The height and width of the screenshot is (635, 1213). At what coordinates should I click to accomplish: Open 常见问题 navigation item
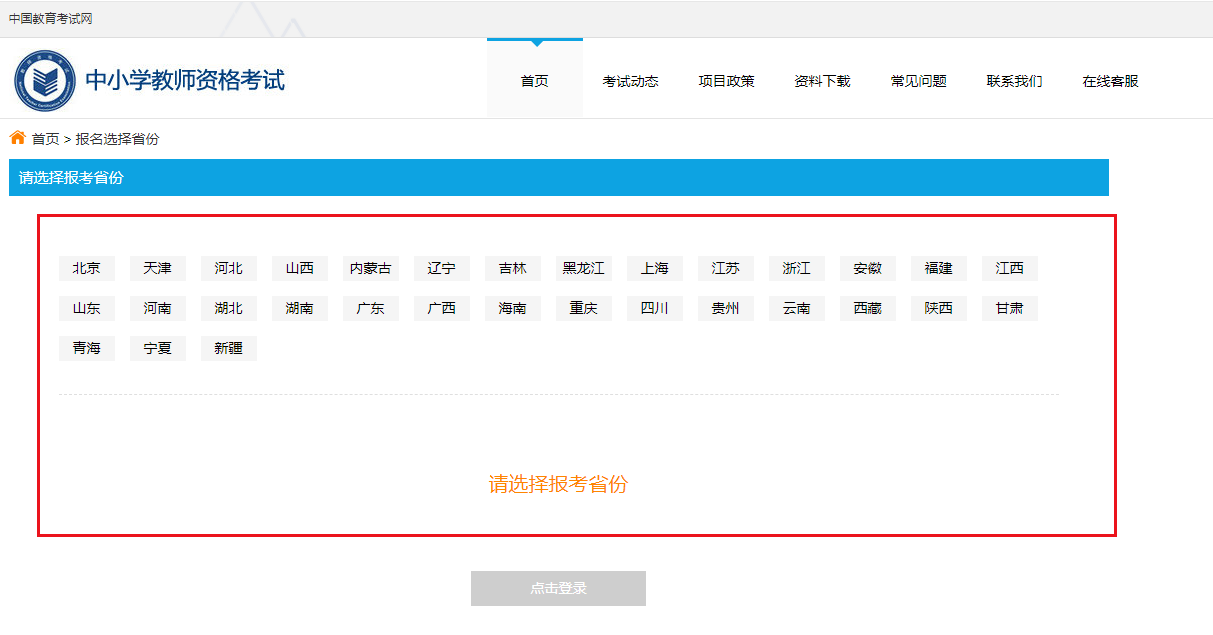click(x=918, y=81)
